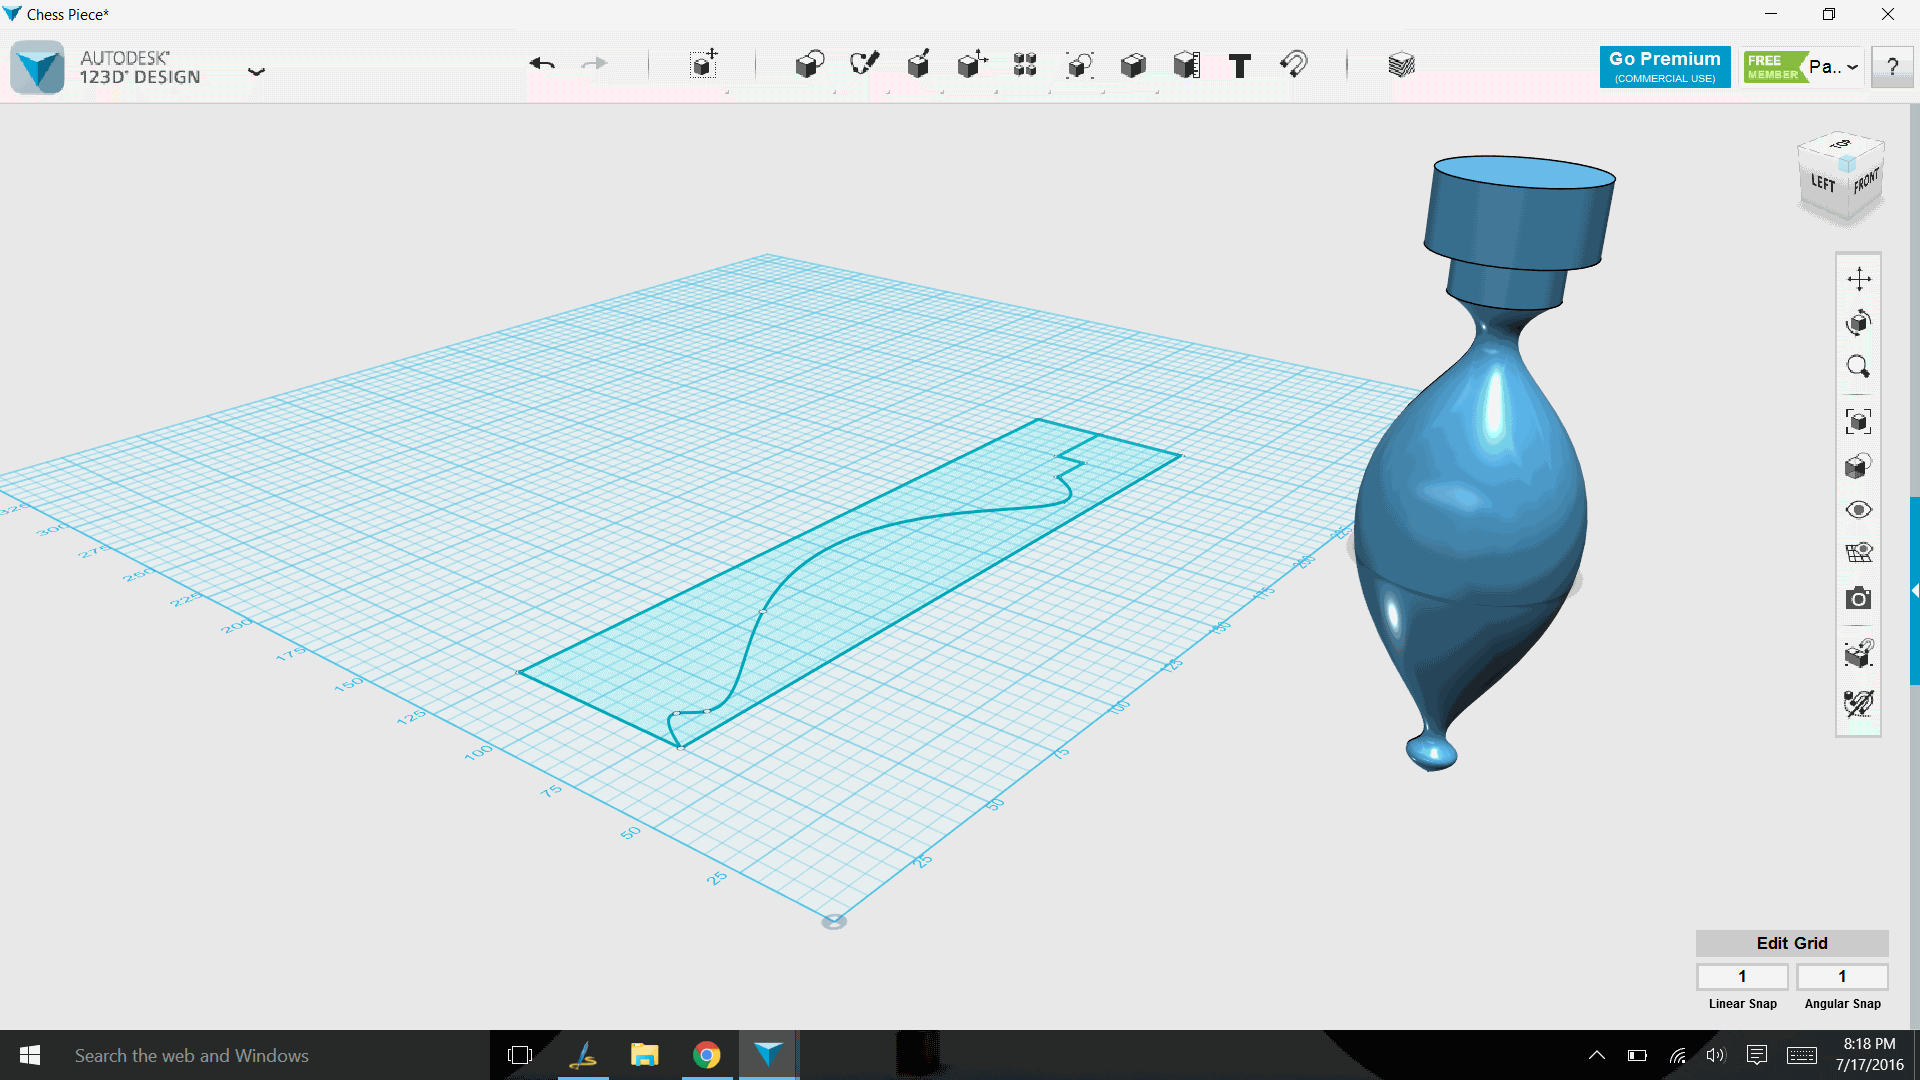The image size is (1920, 1080).
Task: Toggle model visibility with the eye icon
Action: tap(1858, 509)
